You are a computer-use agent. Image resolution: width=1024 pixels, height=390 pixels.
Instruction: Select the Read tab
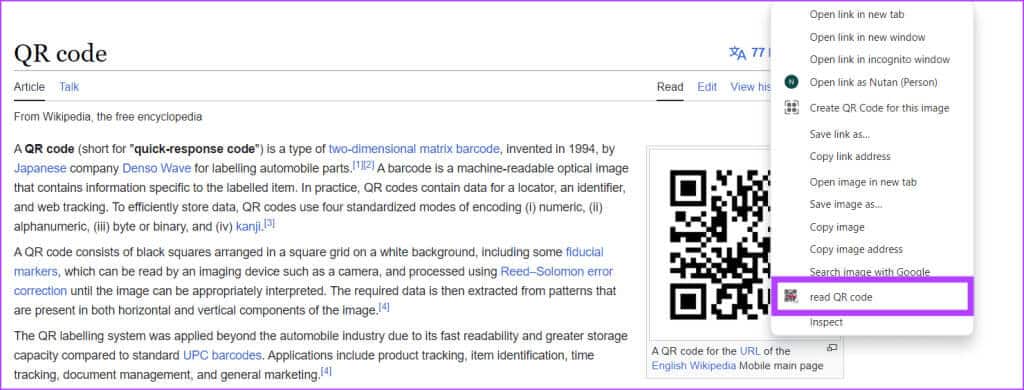point(670,87)
